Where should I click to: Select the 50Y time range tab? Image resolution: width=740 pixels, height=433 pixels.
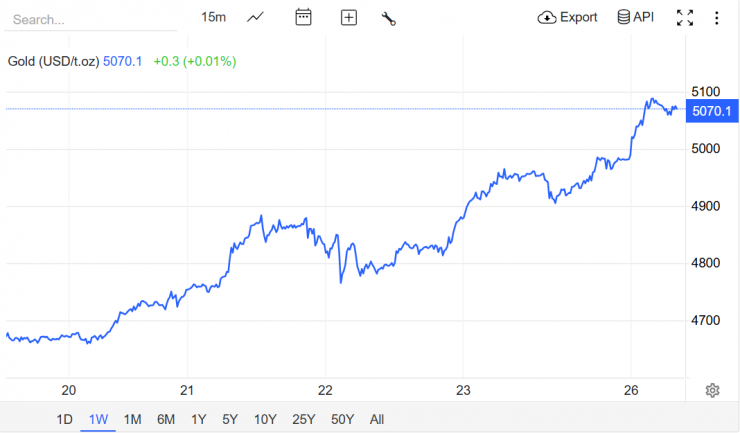(342, 419)
